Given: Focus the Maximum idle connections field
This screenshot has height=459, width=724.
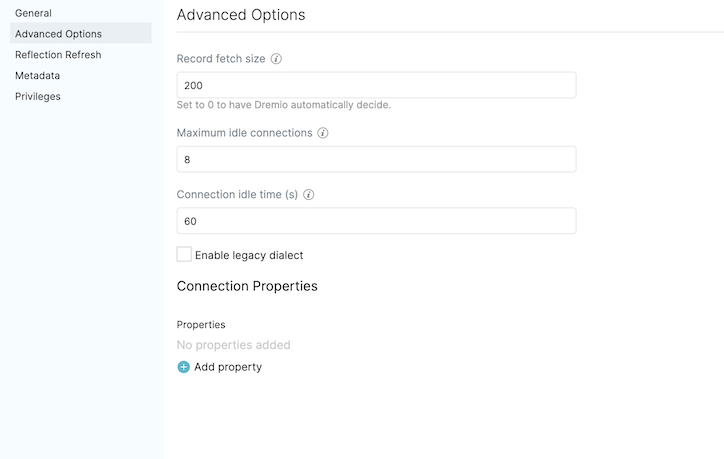Looking at the screenshot, I should 376,159.
